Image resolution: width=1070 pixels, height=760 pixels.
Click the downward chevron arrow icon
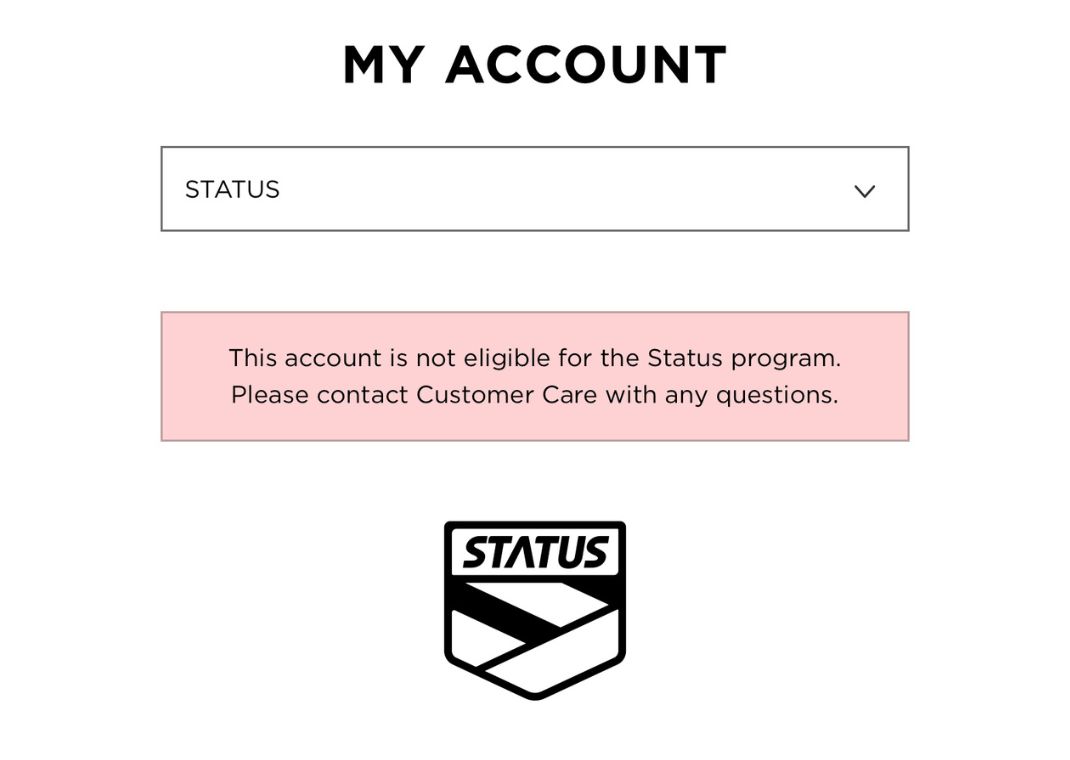point(864,191)
